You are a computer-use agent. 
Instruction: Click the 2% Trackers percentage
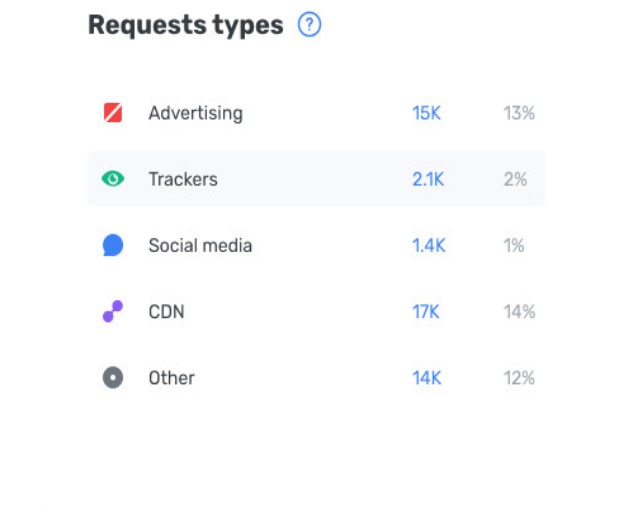click(x=515, y=179)
